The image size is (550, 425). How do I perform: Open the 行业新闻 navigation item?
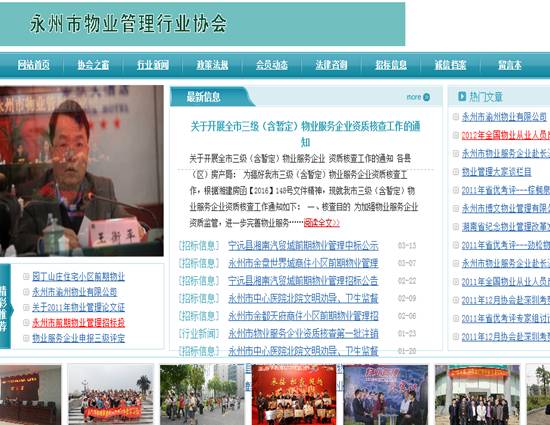[x=153, y=65]
